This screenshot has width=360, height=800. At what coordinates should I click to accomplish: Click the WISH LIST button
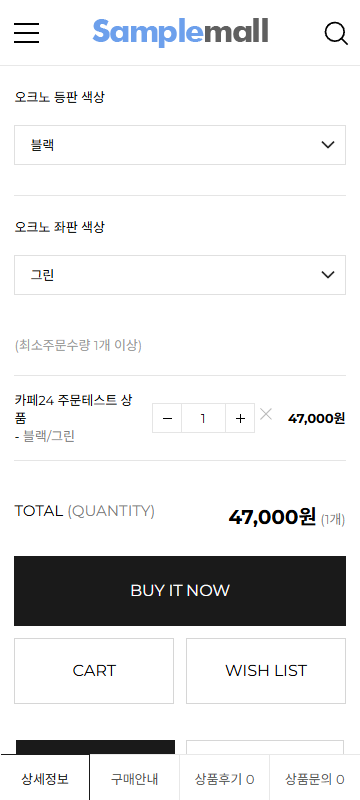pyautogui.click(x=266, y=670)
